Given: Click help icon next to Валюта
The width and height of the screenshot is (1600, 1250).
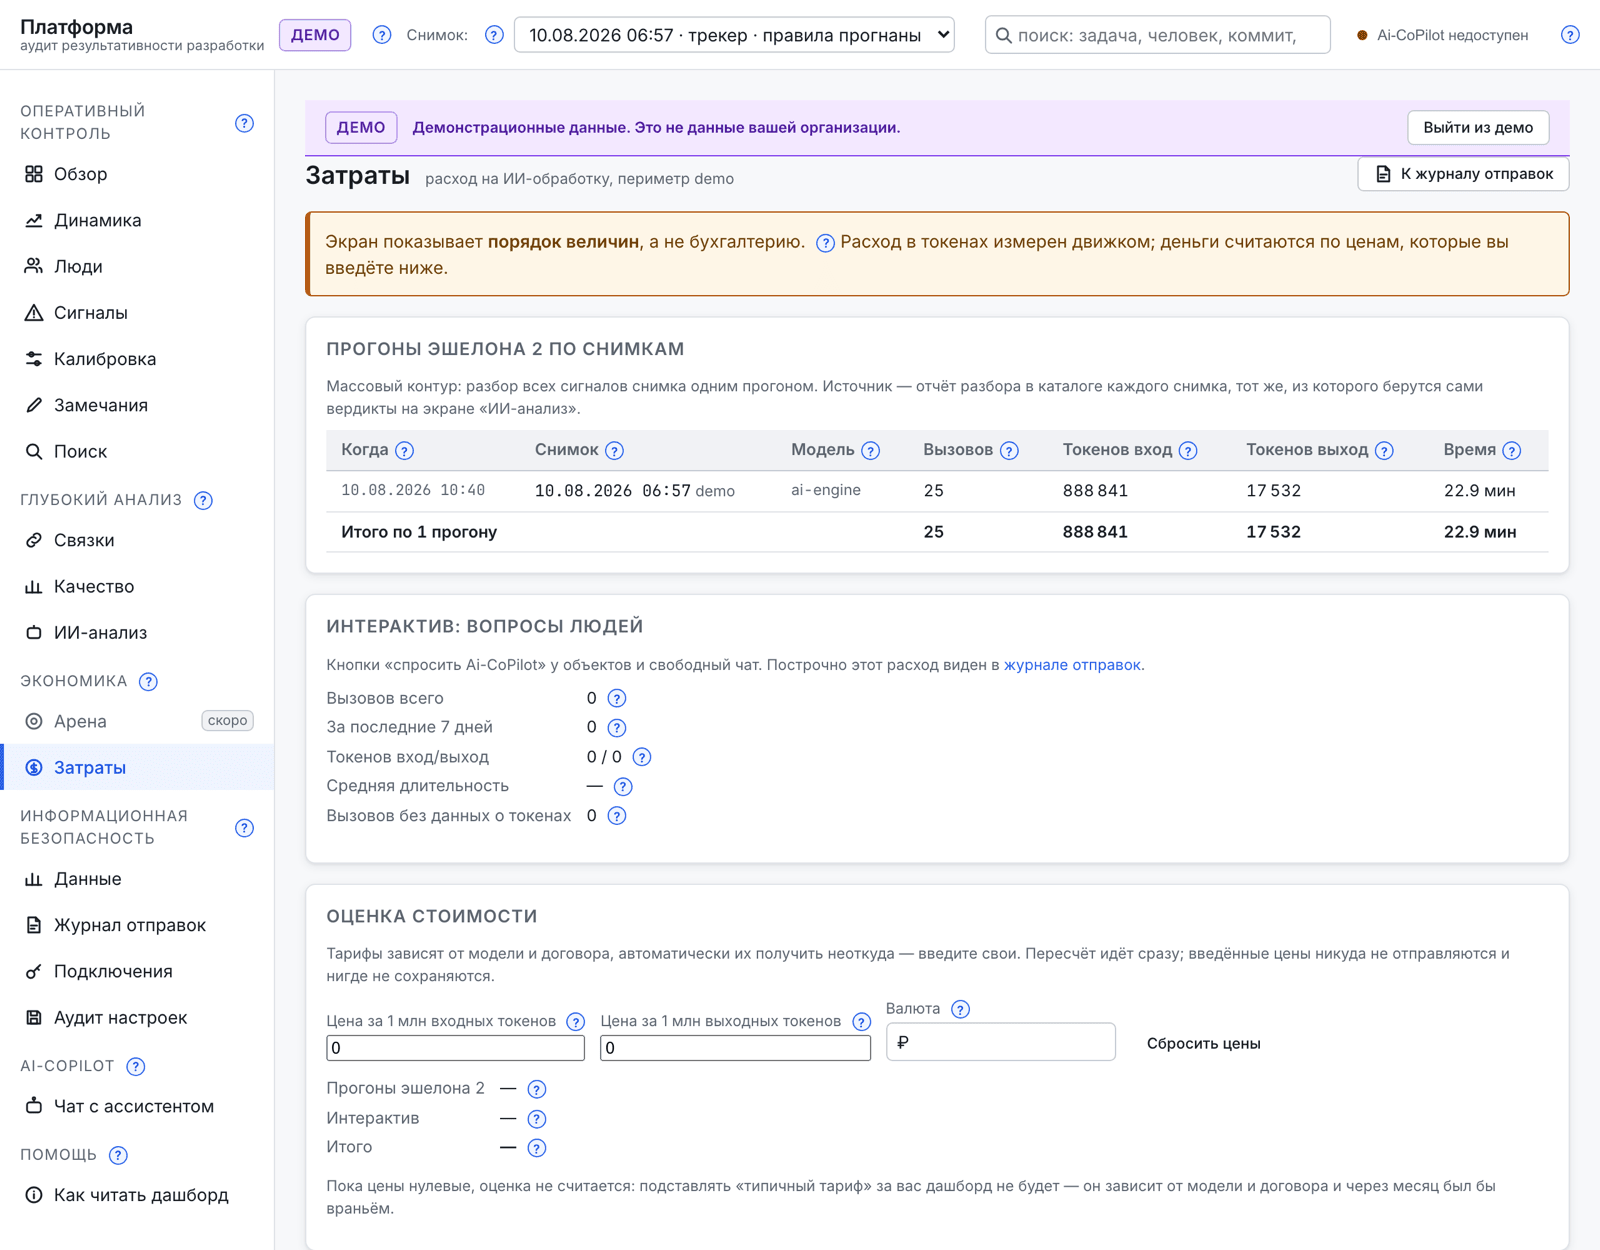Looking at the screenshot, I should pos(960,1009).
